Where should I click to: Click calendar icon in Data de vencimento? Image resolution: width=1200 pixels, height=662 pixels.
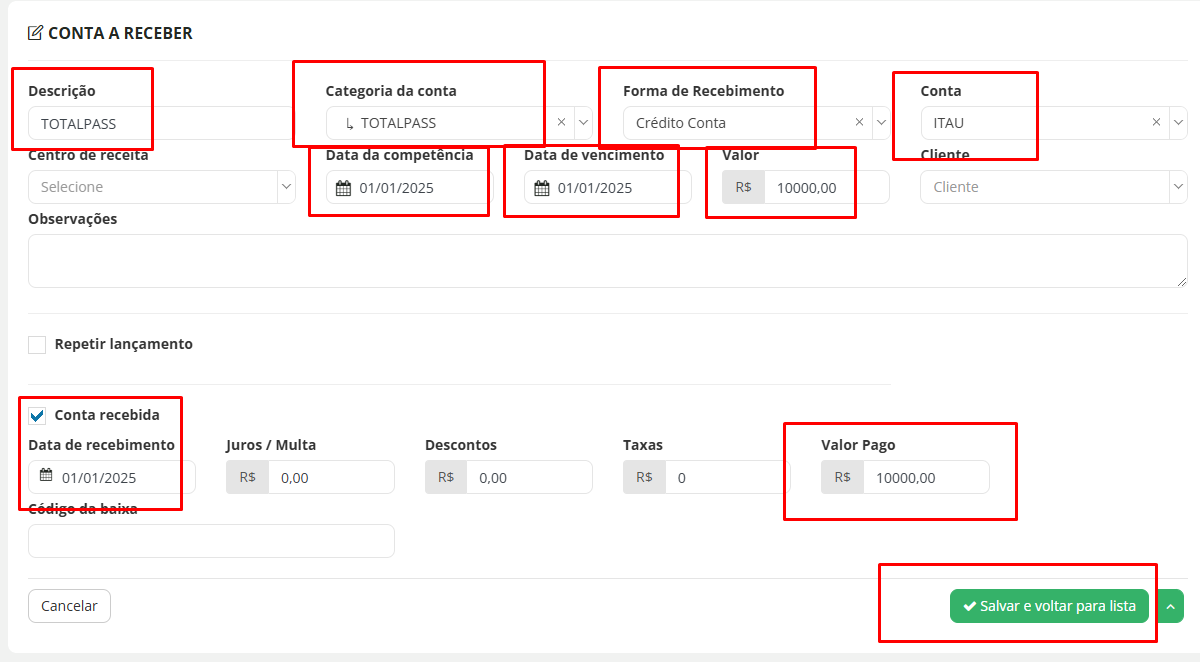point(541,187)
